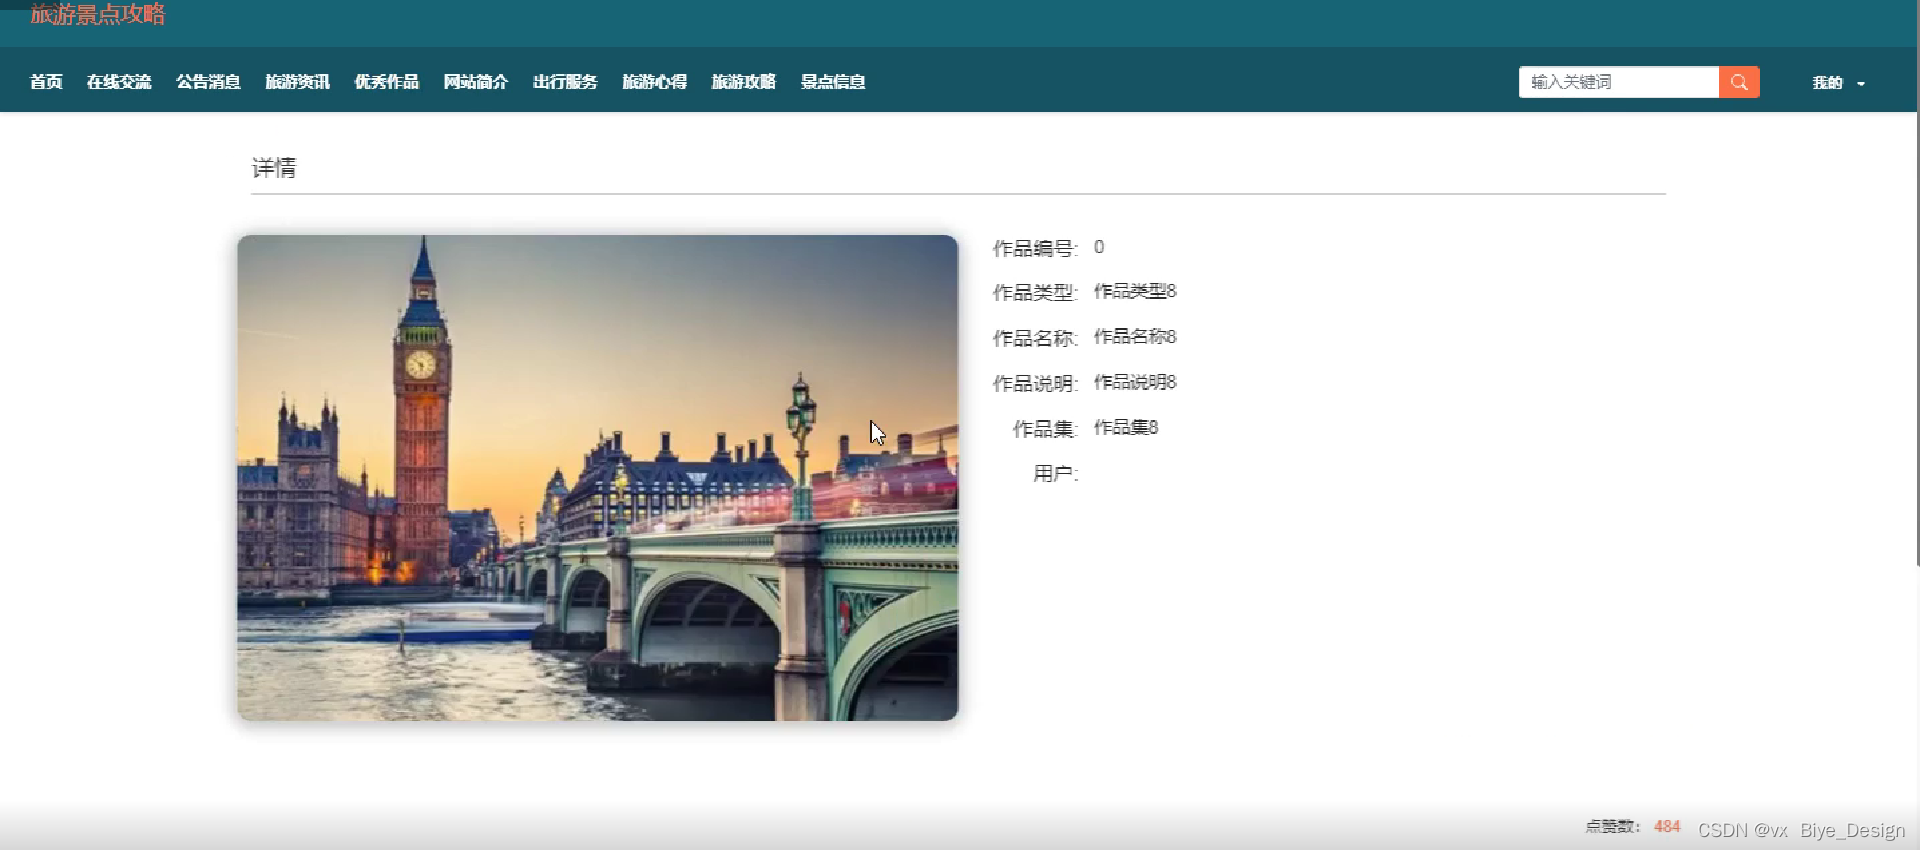Click the 详情 section heading
Viewport: 1920px width, 850px height.
[274, 168]
